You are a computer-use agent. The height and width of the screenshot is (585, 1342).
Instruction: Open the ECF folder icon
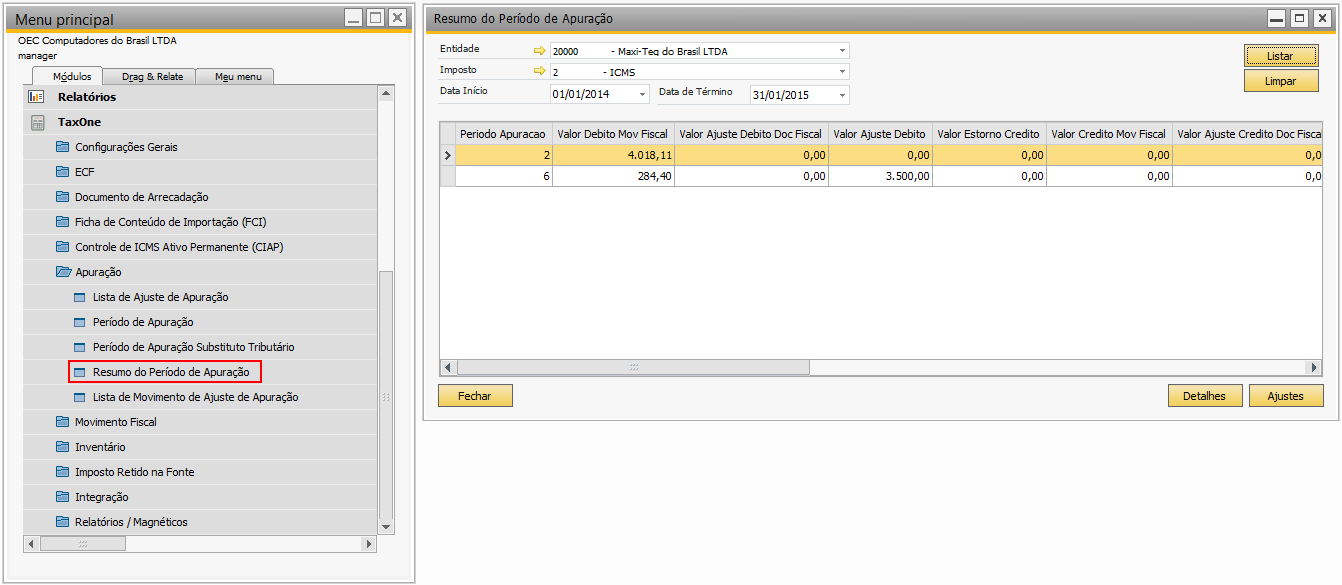click(x=63, y=172)
